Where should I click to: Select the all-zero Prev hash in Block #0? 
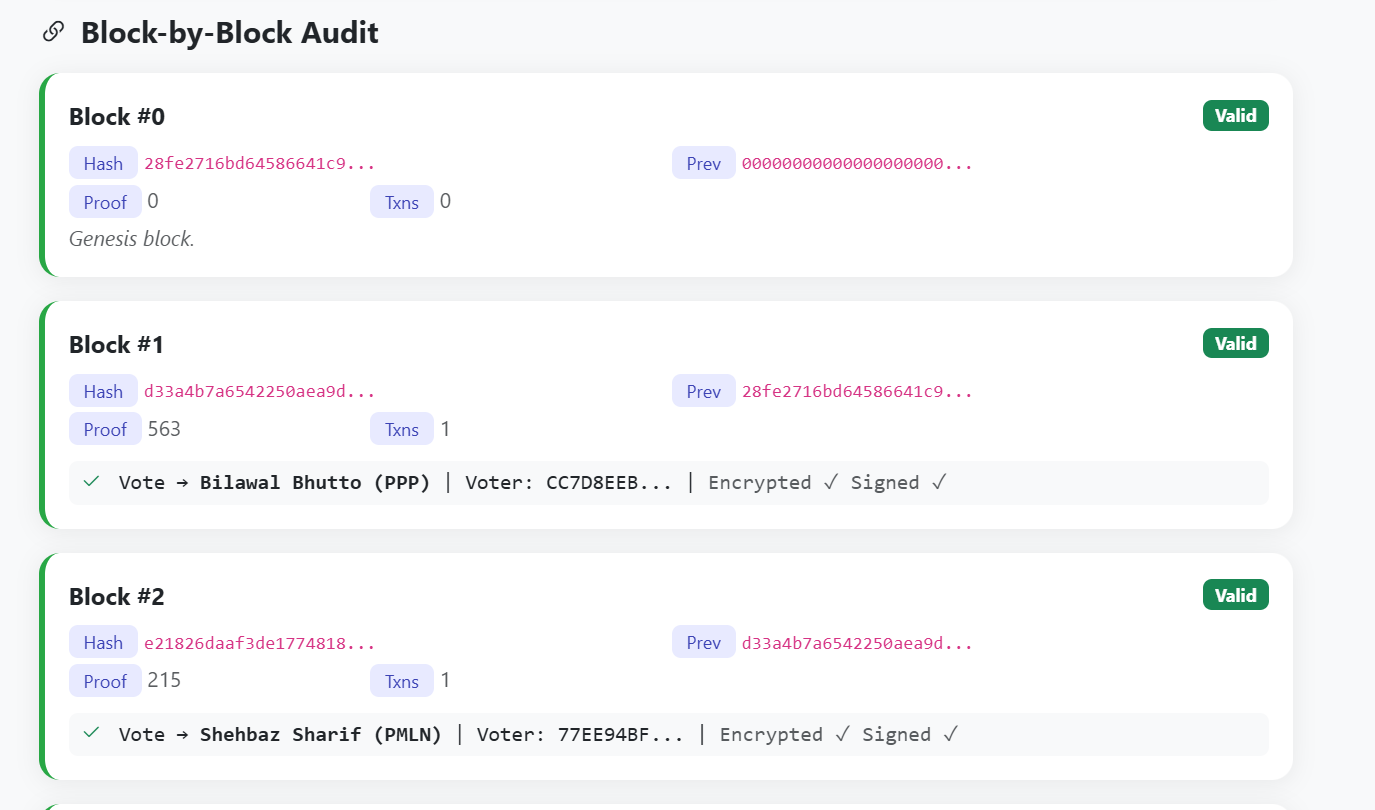click(x=857, y=163)
